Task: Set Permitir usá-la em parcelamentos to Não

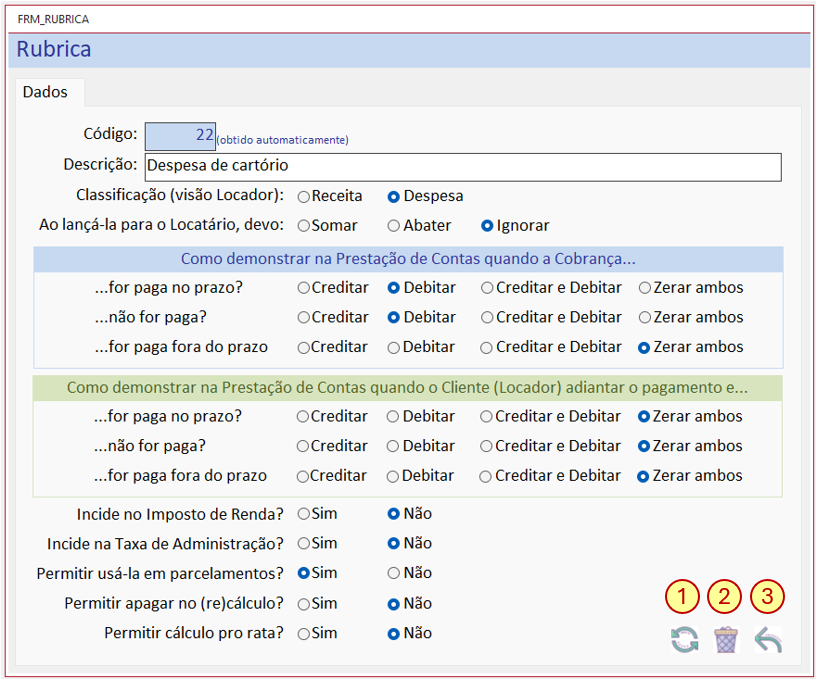Action: (x=393, y=574)
